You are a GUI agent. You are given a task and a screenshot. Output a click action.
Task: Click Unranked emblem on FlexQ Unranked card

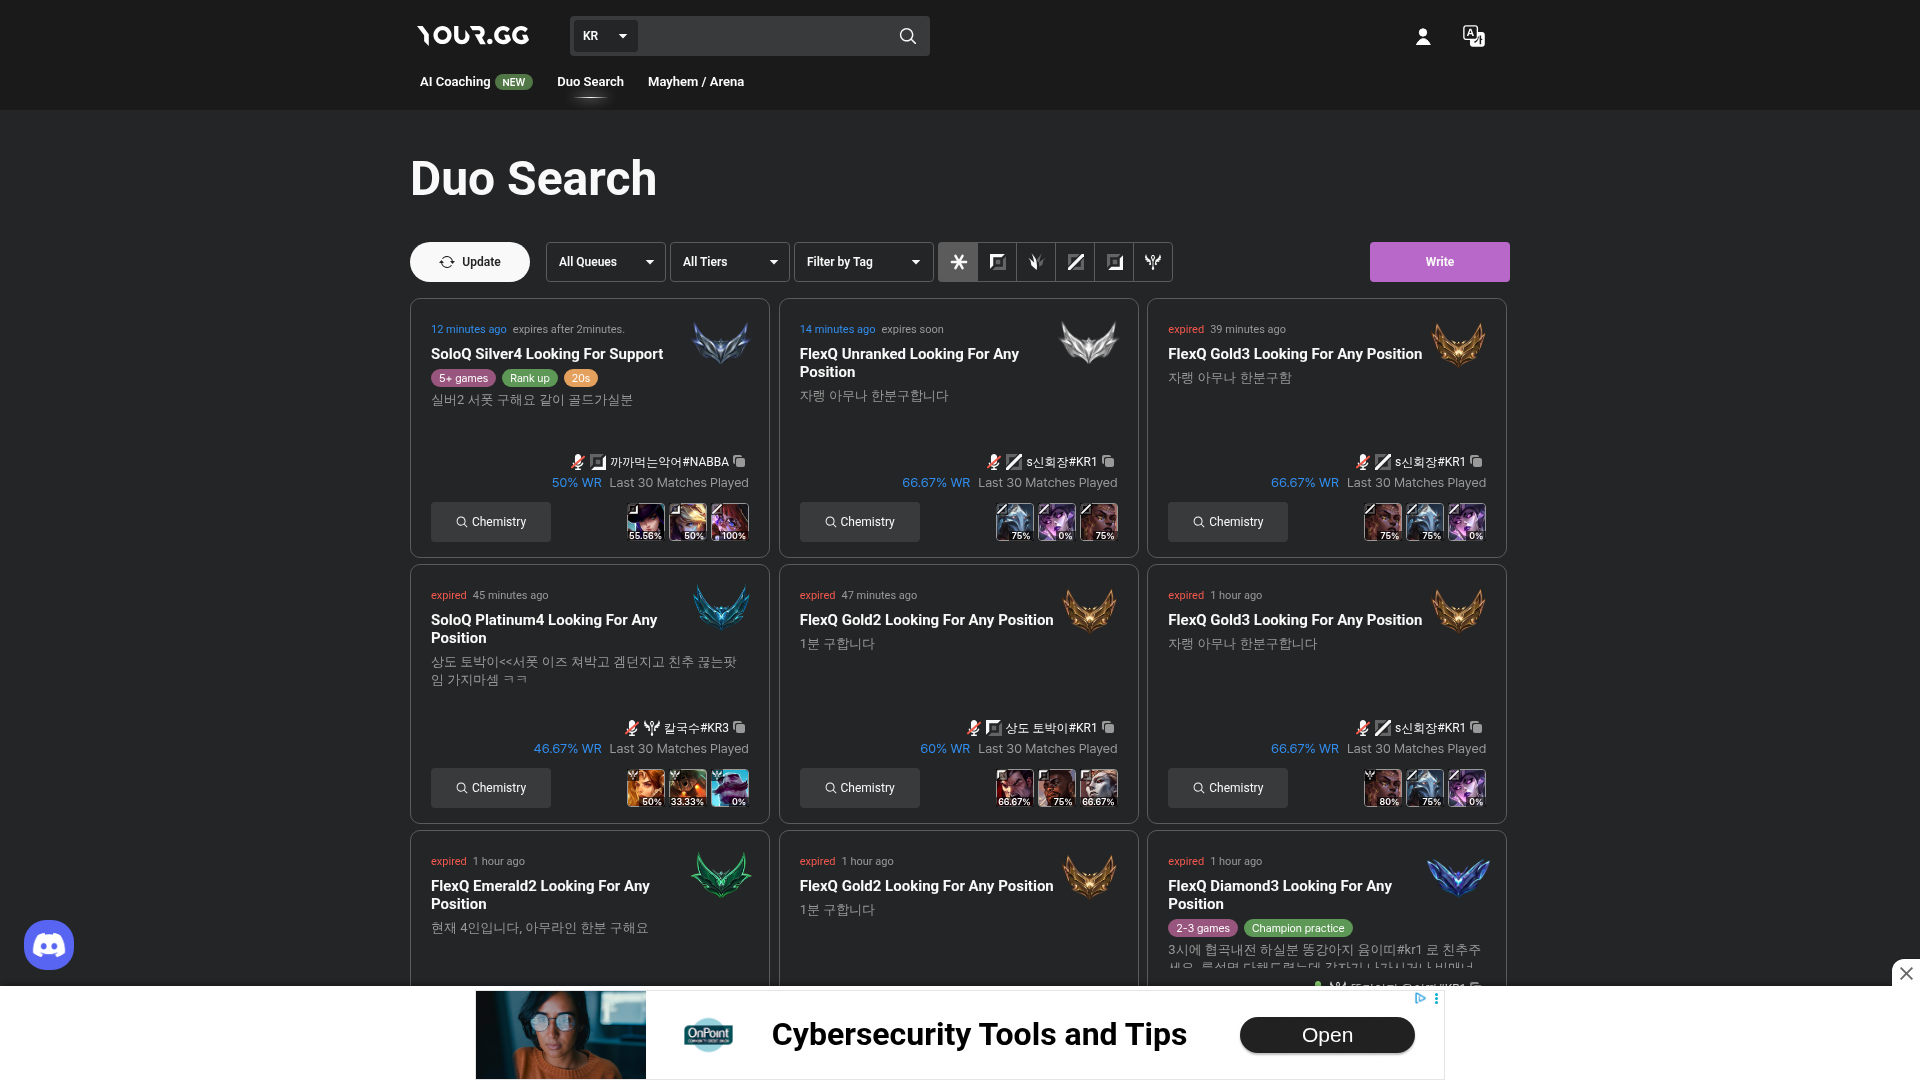(1089, 343)
